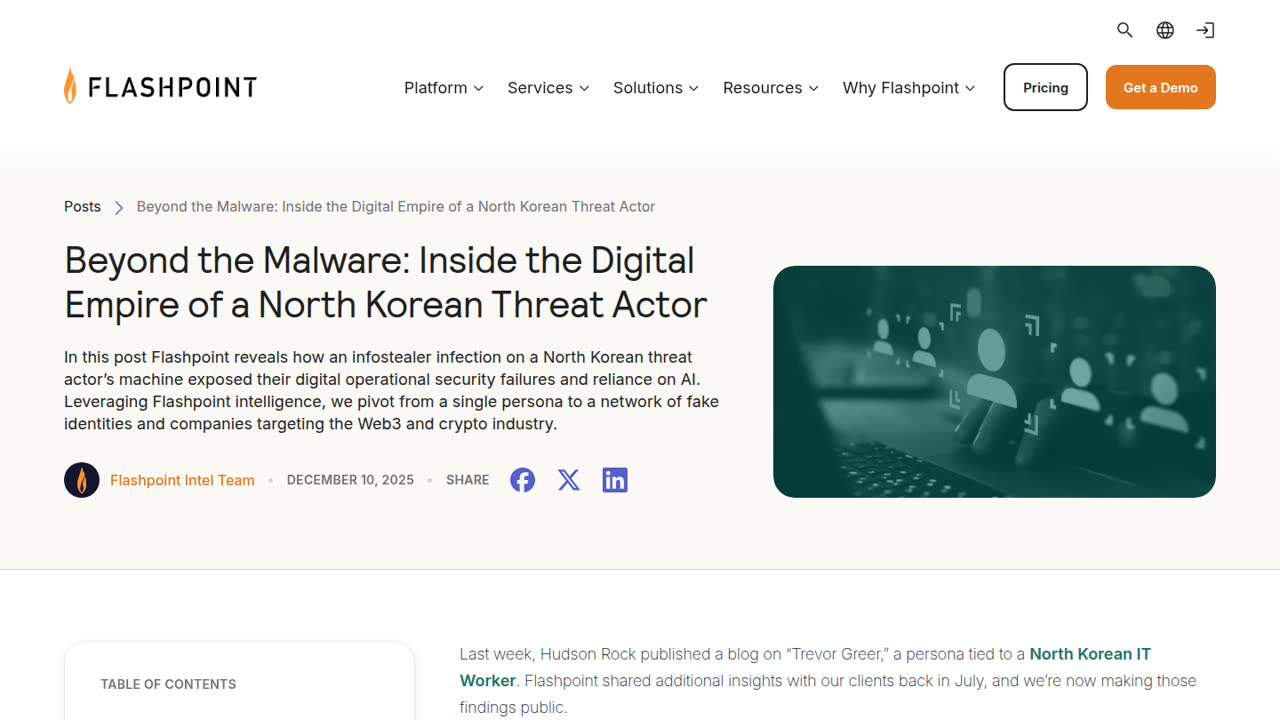Click the Flashpoint Intel Team avatar
This screenshot has height=720, width=1280.
82,480
